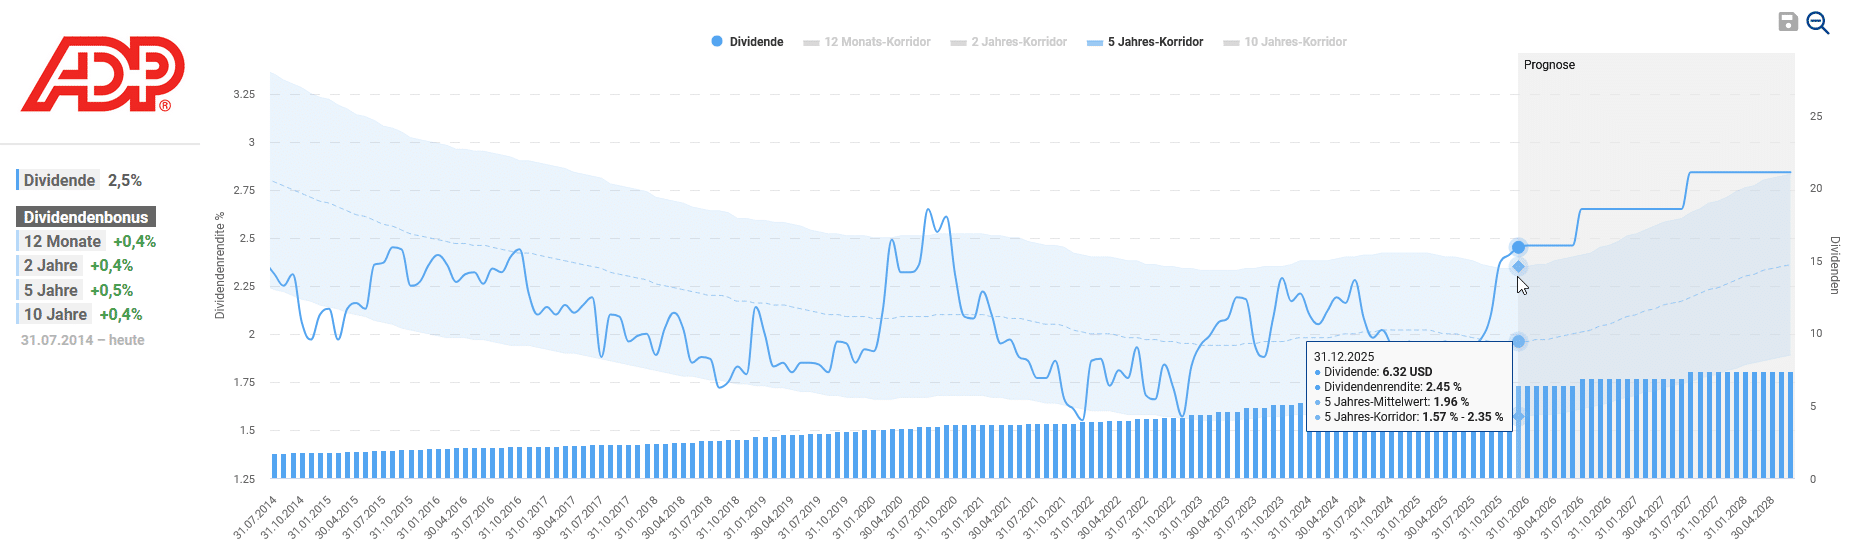Click the blue Dividende dot in the legend
Image resolution: width=1850 pixels, height=553 pixels.
point(717,42)
